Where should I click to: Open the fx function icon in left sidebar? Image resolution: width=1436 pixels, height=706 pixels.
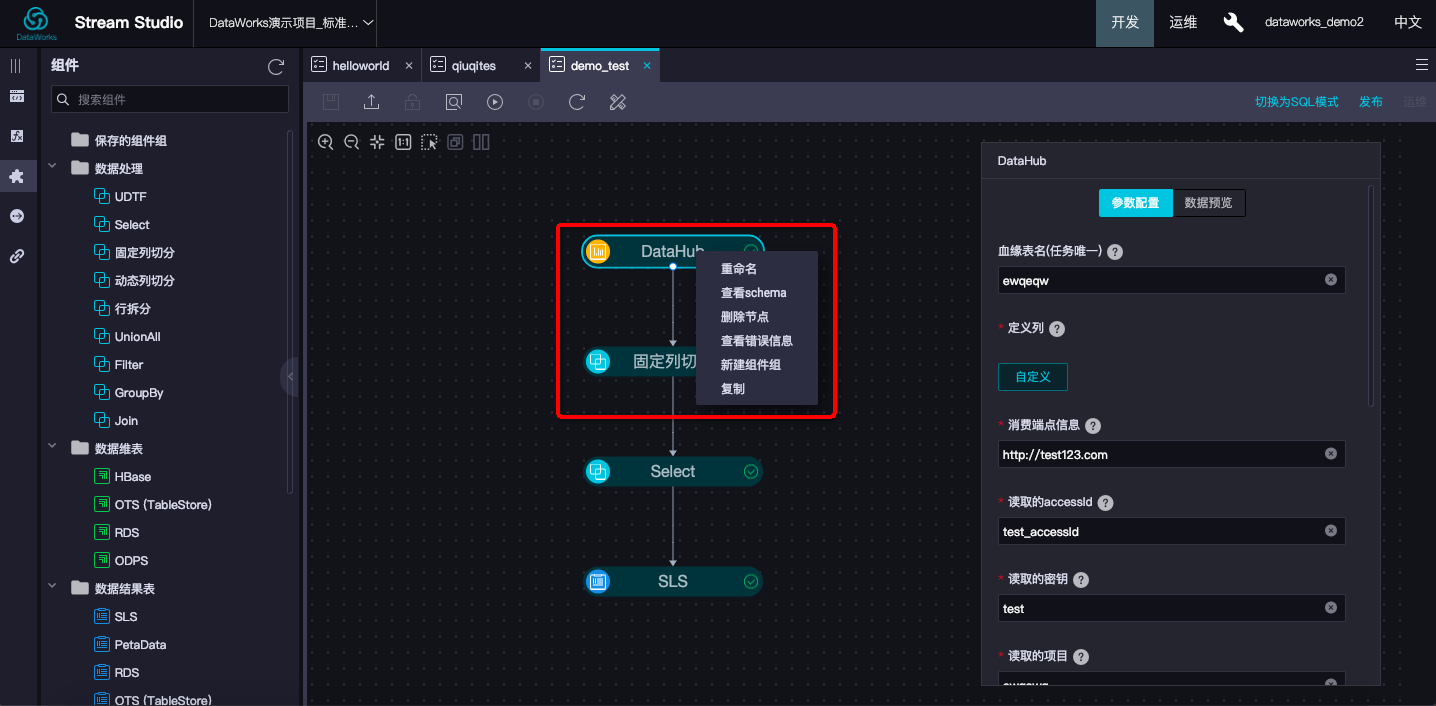click(x=16, y=136)
